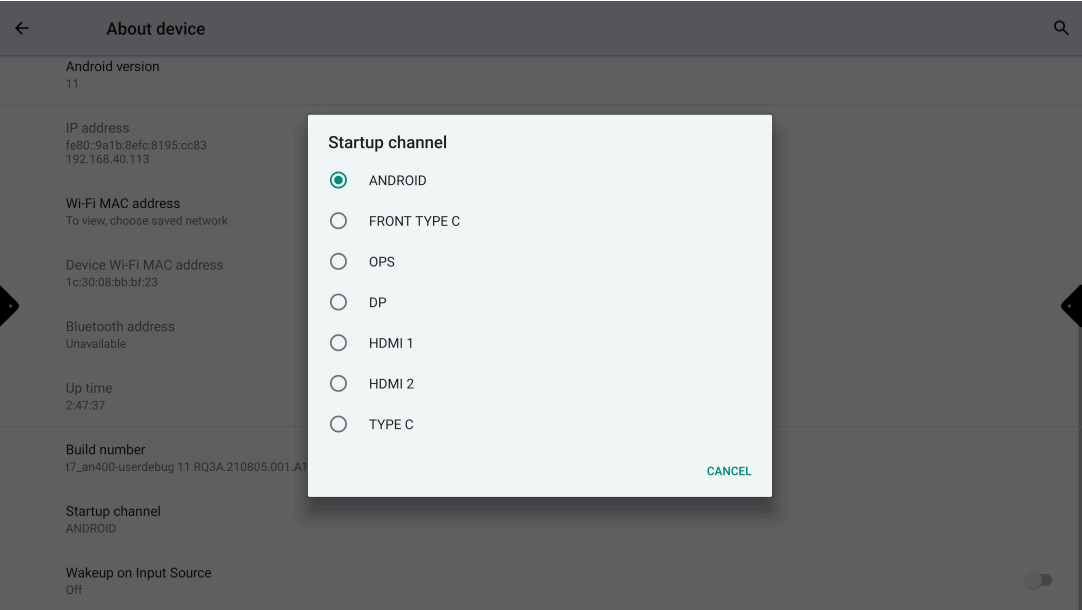Pick the DP radio option
Image resolution: width=1082 pixels, height=610 pixels.
point(339,302)
